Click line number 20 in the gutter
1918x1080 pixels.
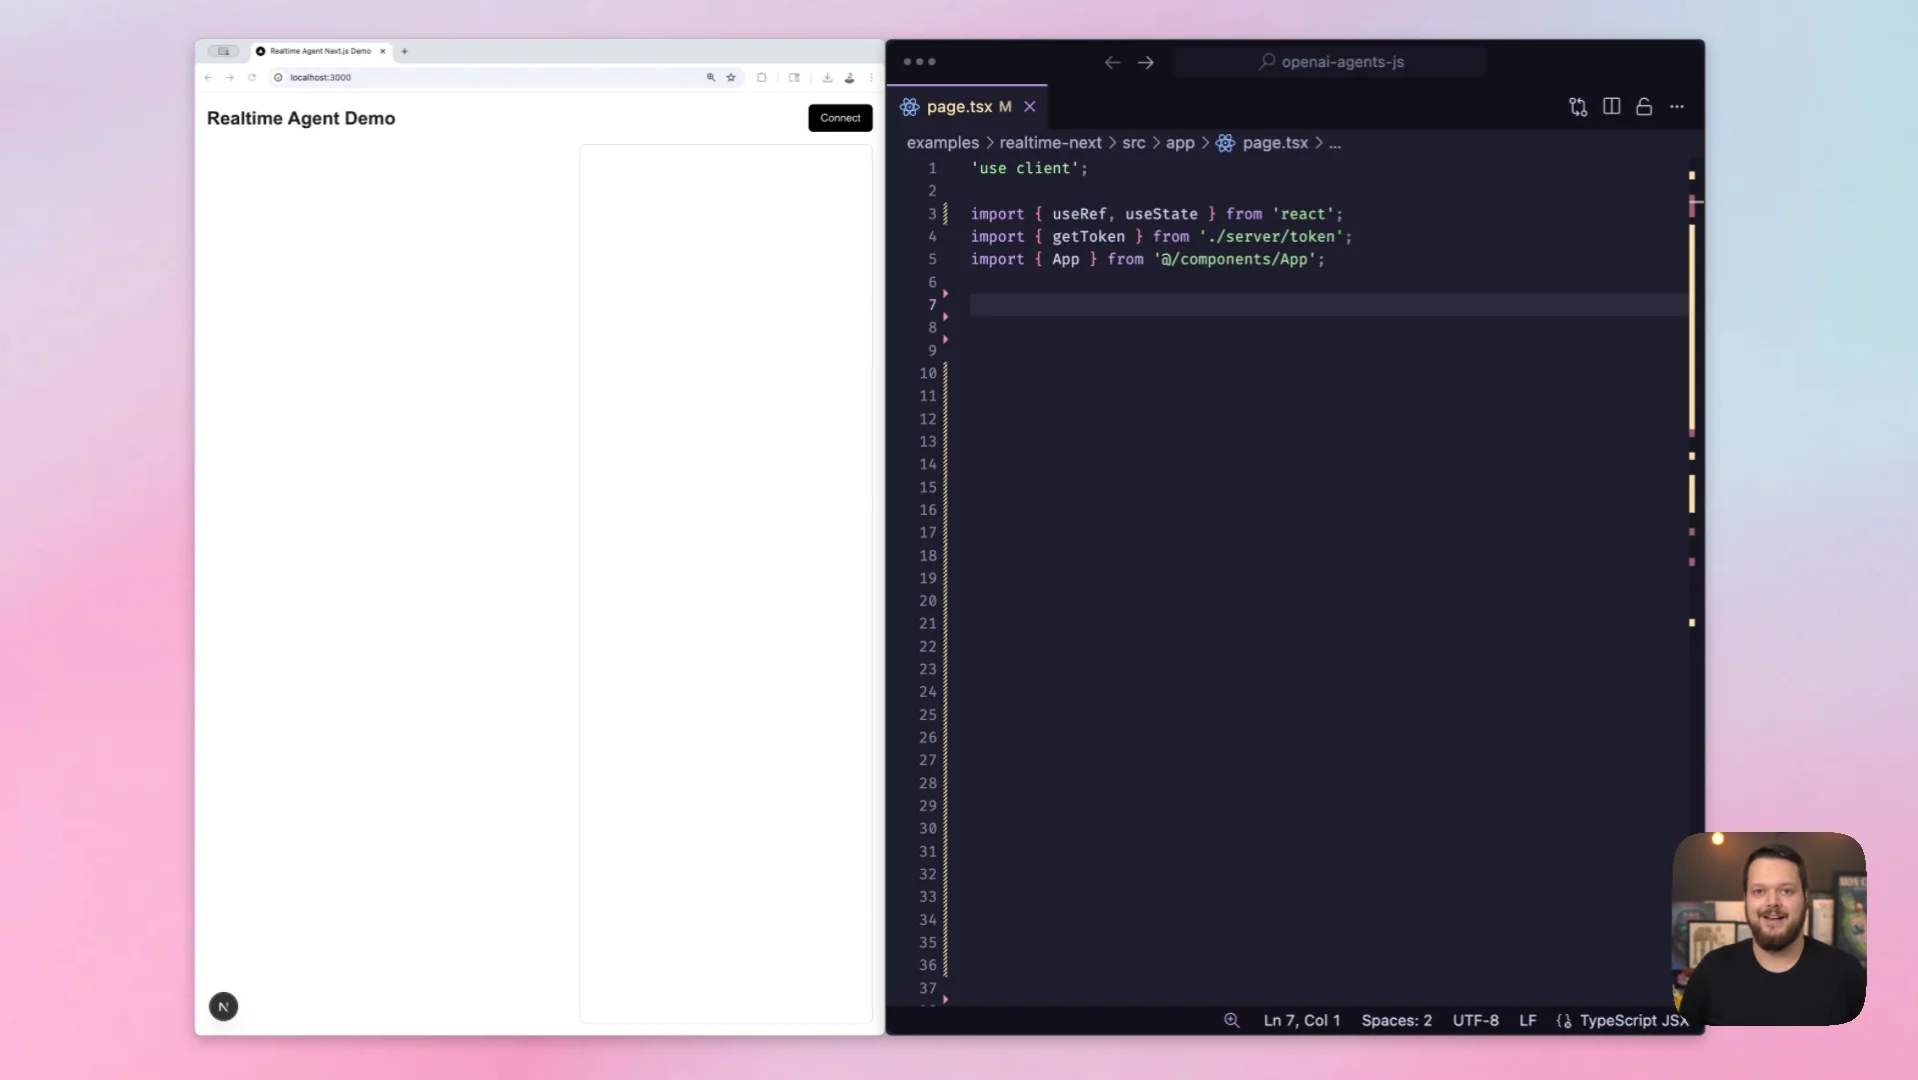click(x=928, y=601)
